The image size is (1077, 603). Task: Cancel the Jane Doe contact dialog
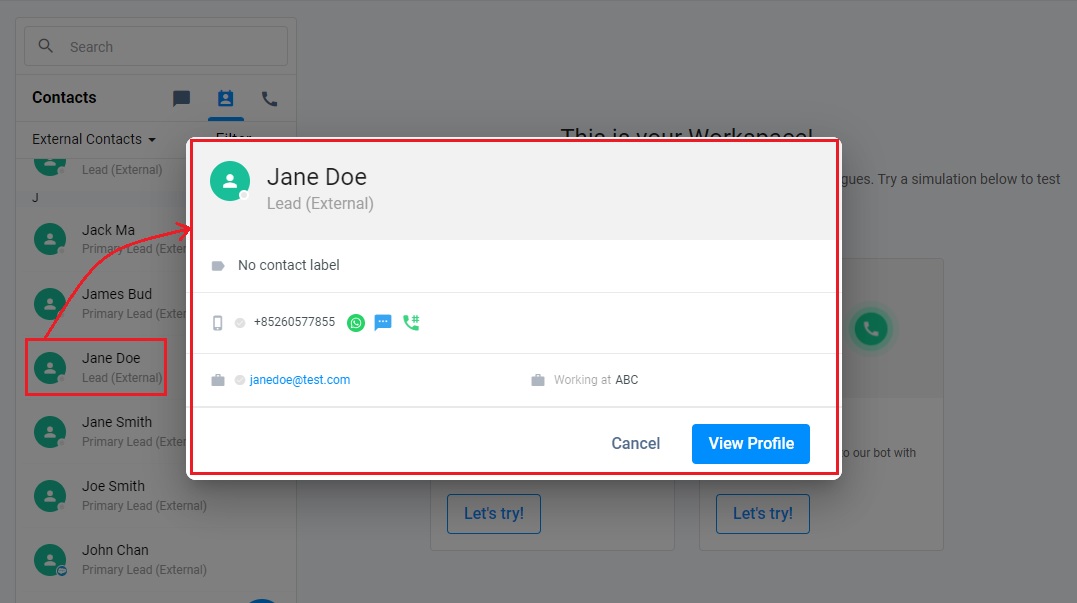tap(636, 443)
